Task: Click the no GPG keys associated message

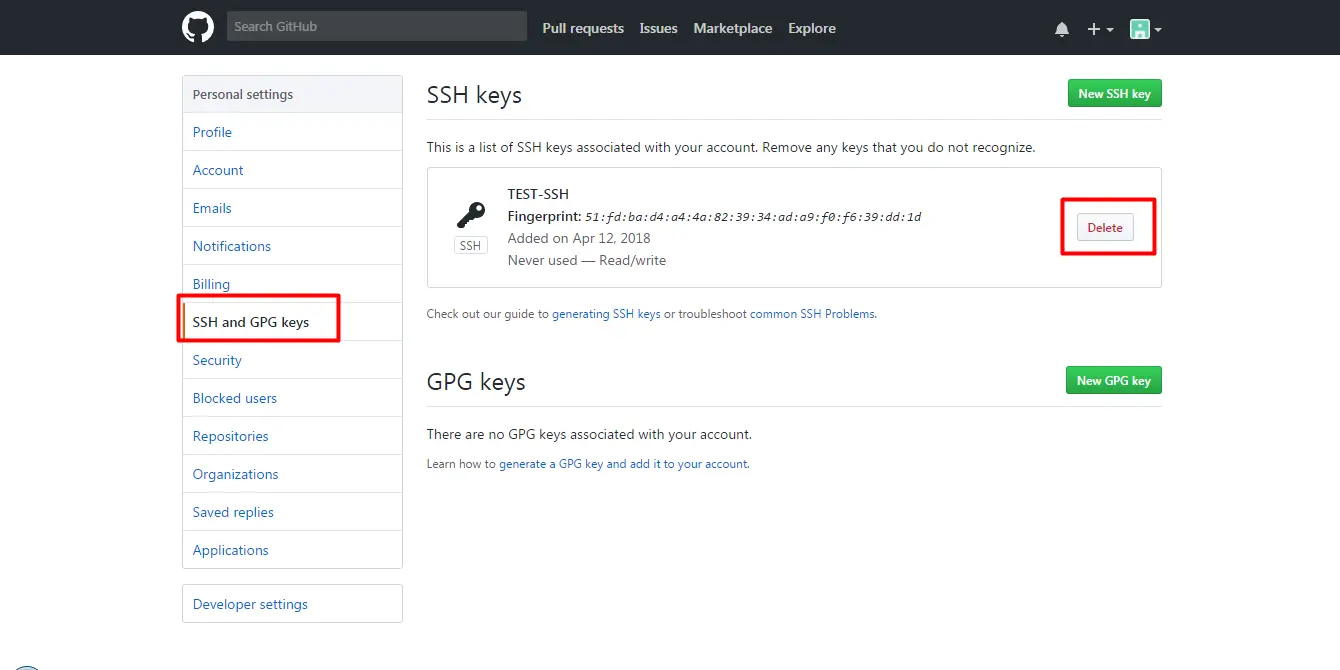Action: (x=589, y=434)
